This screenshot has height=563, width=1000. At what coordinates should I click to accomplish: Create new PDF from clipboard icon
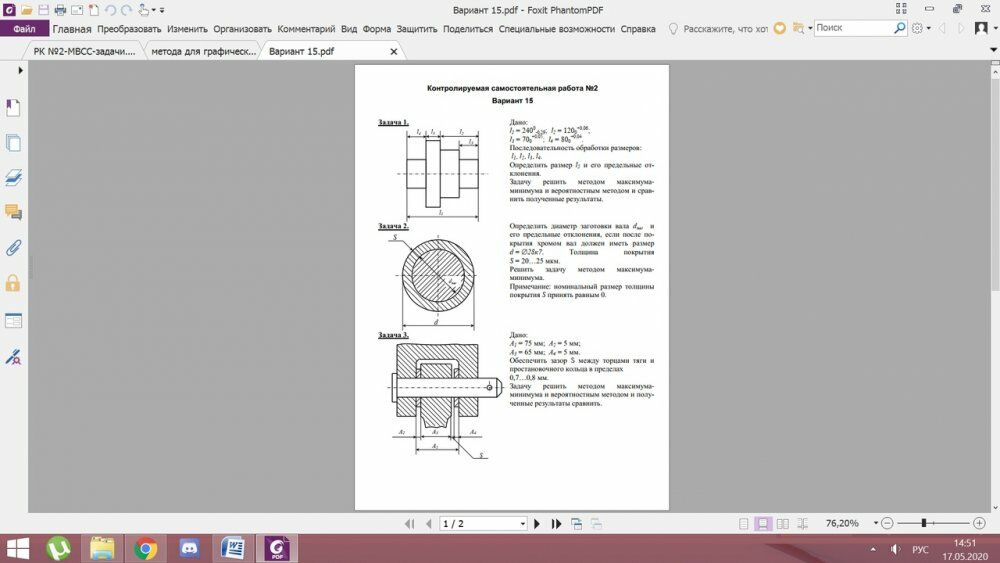pyautogui.click(x=94, y=10)
